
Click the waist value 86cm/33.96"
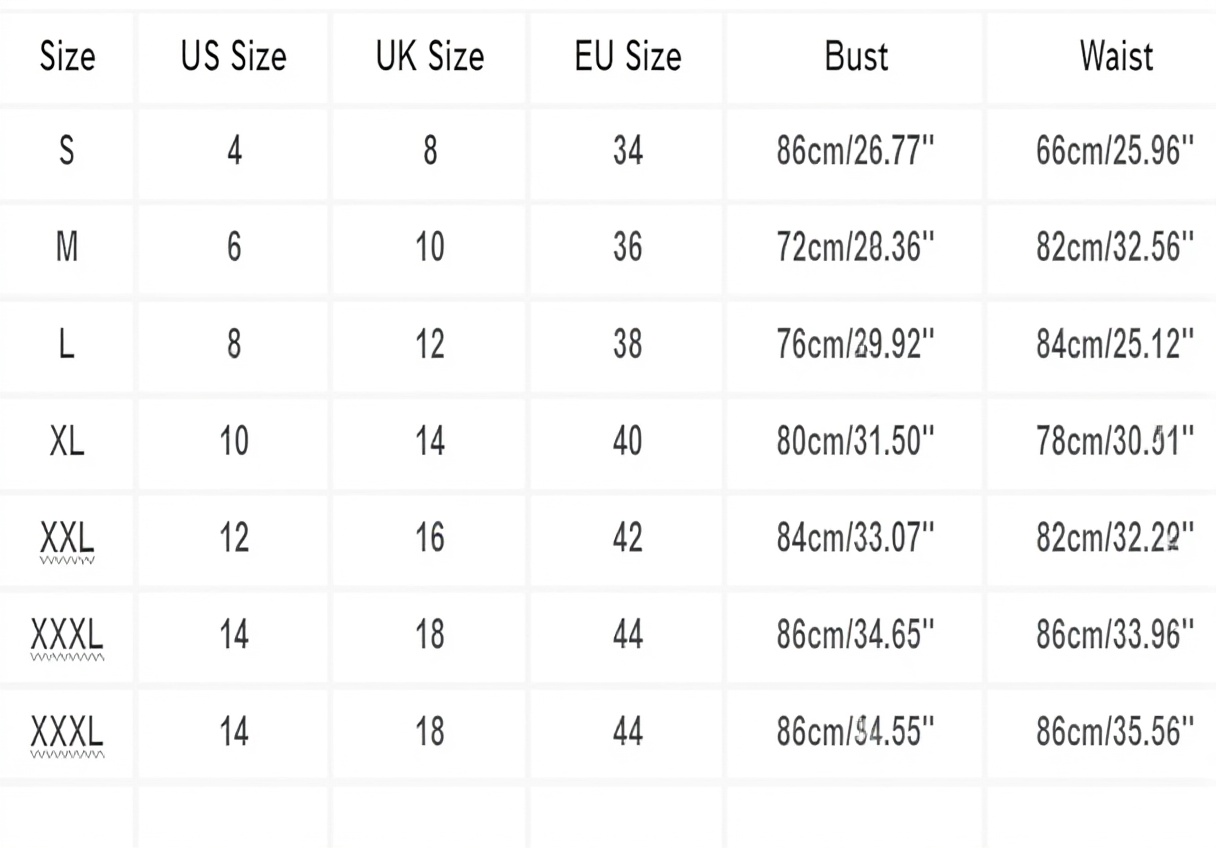1115,634
